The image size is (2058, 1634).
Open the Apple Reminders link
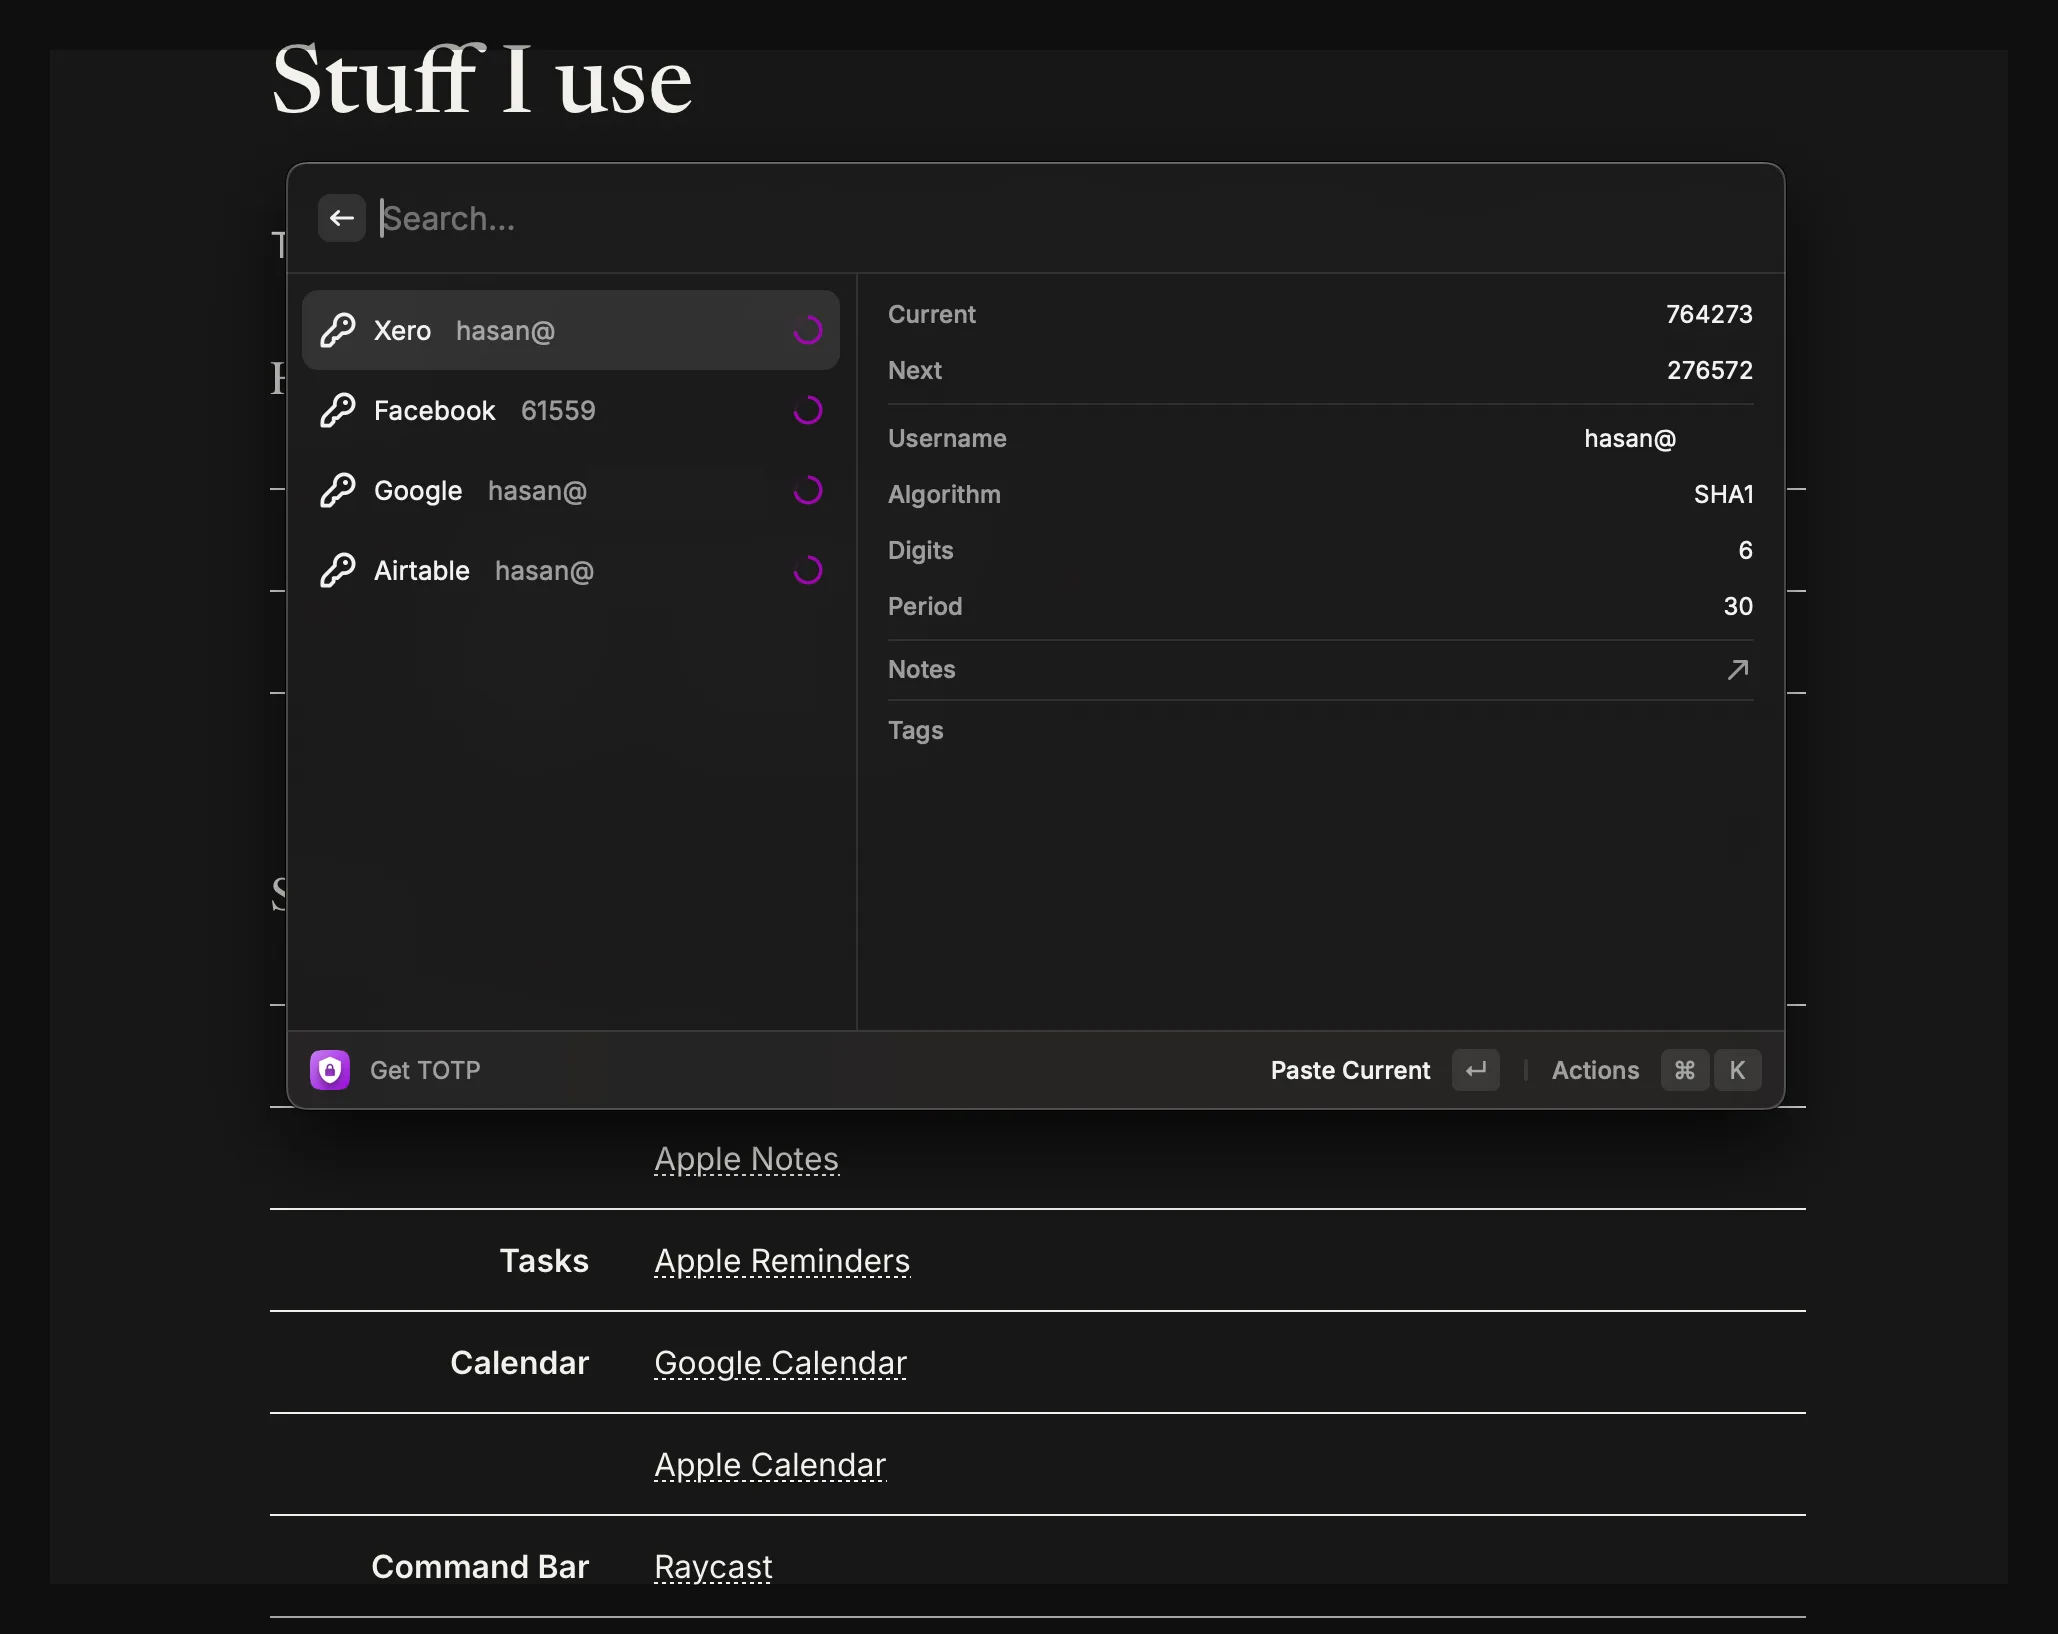782,1261
